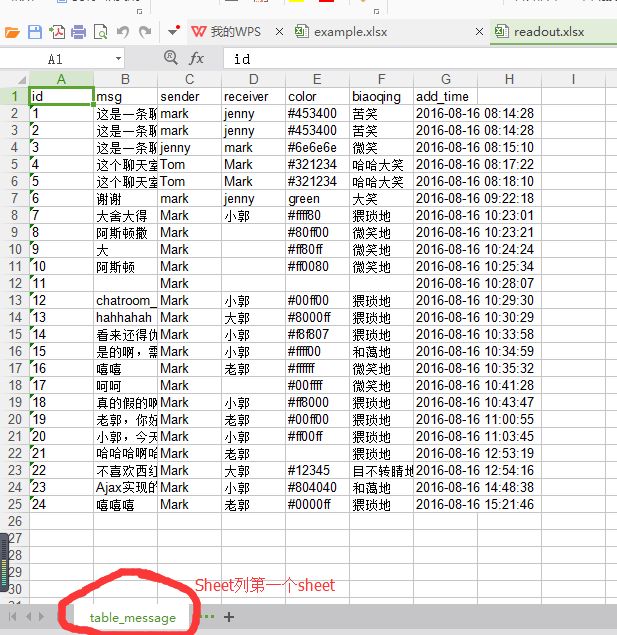
Task: Click color cell #0000ff in row 25
Action: click(317, 505)
